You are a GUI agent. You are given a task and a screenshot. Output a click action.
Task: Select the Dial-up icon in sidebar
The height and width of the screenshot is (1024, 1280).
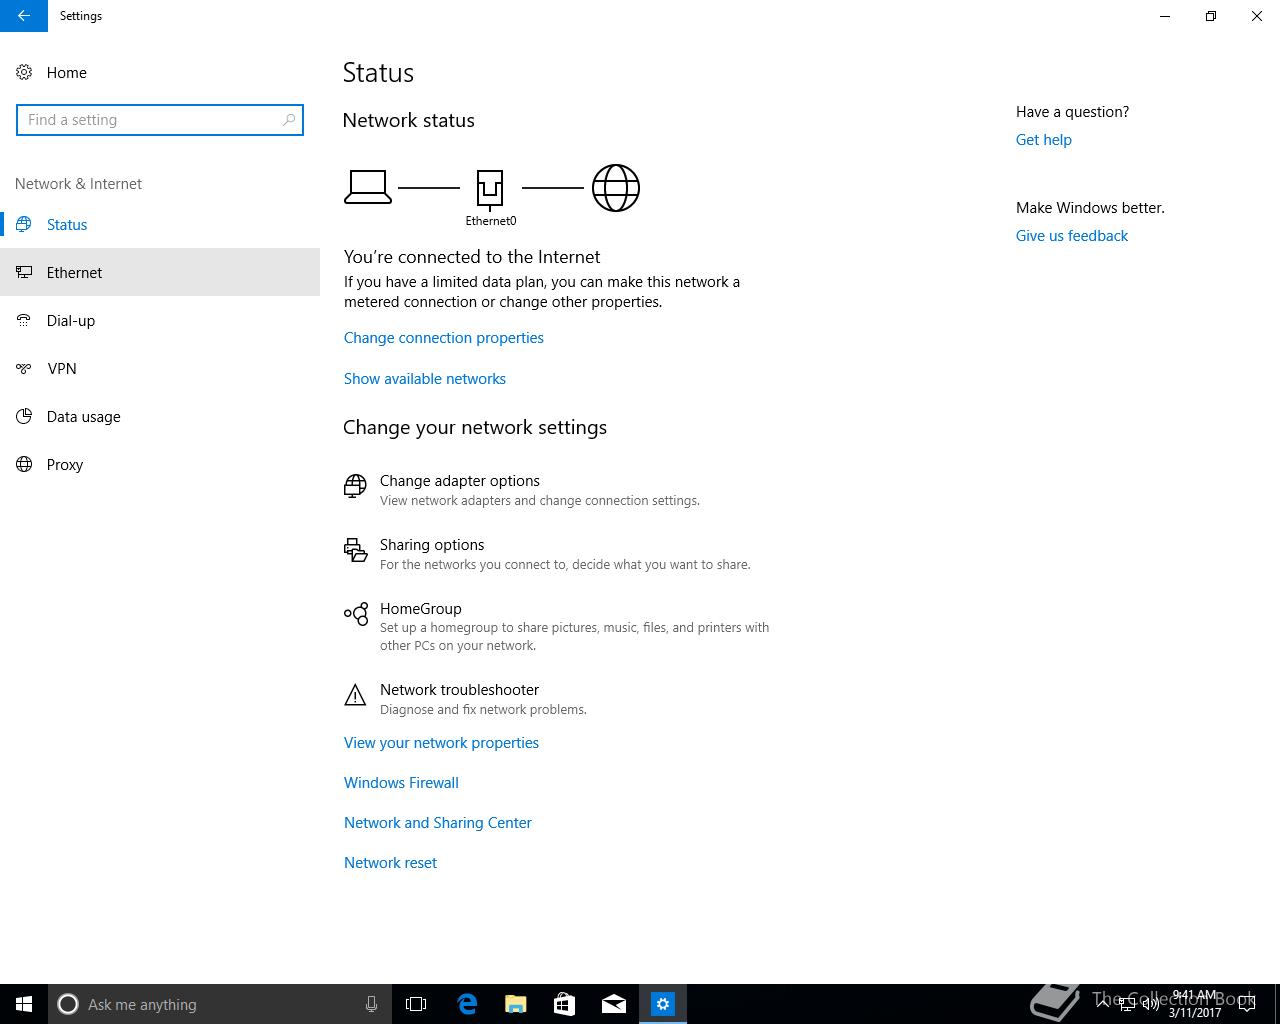click(24, 320)
